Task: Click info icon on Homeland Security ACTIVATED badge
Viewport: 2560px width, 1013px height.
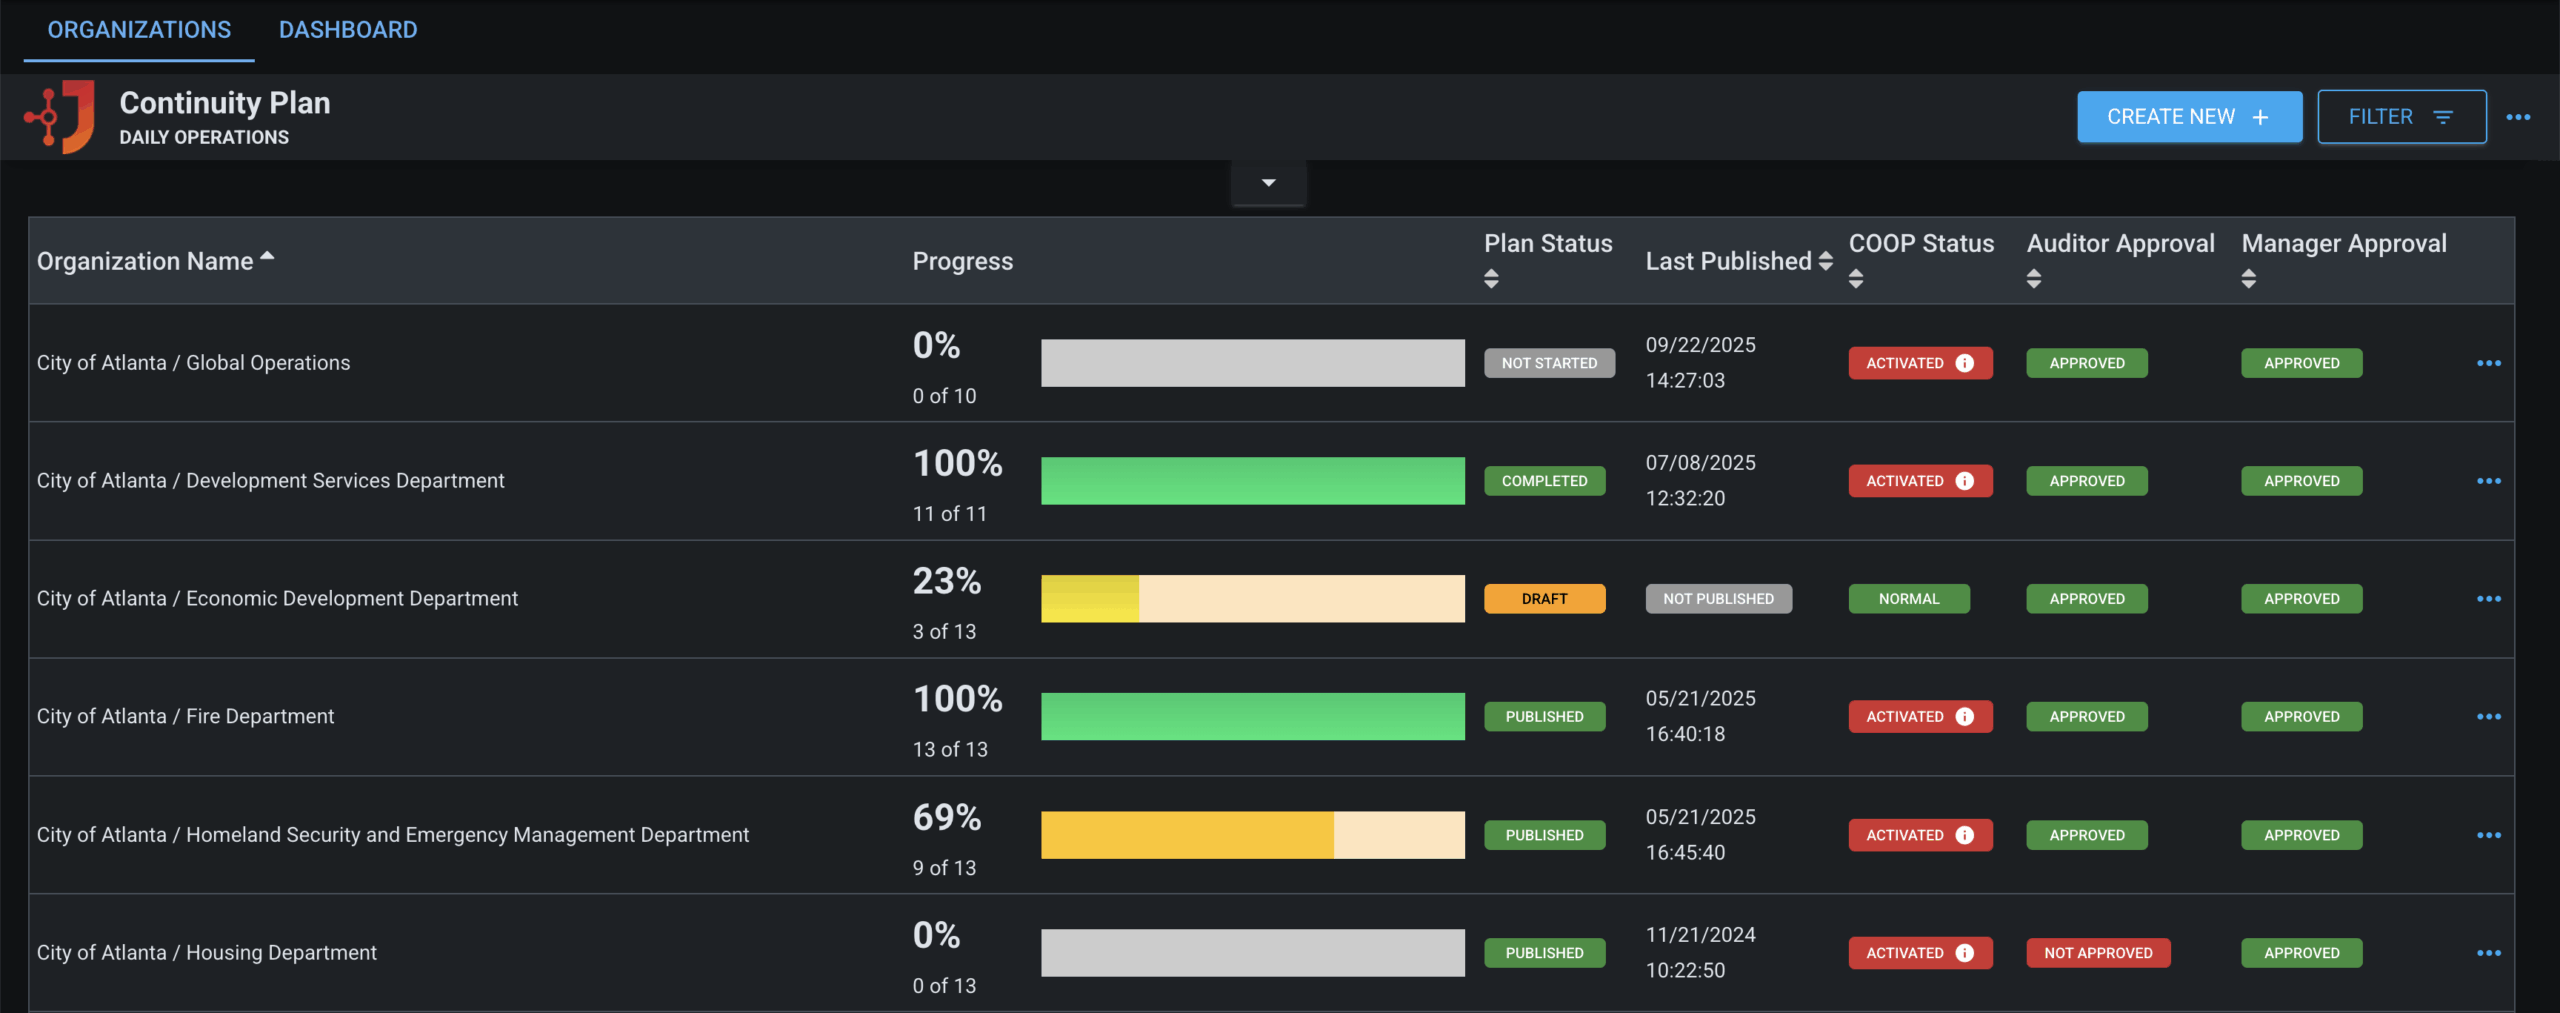Action: (1964, 834)
